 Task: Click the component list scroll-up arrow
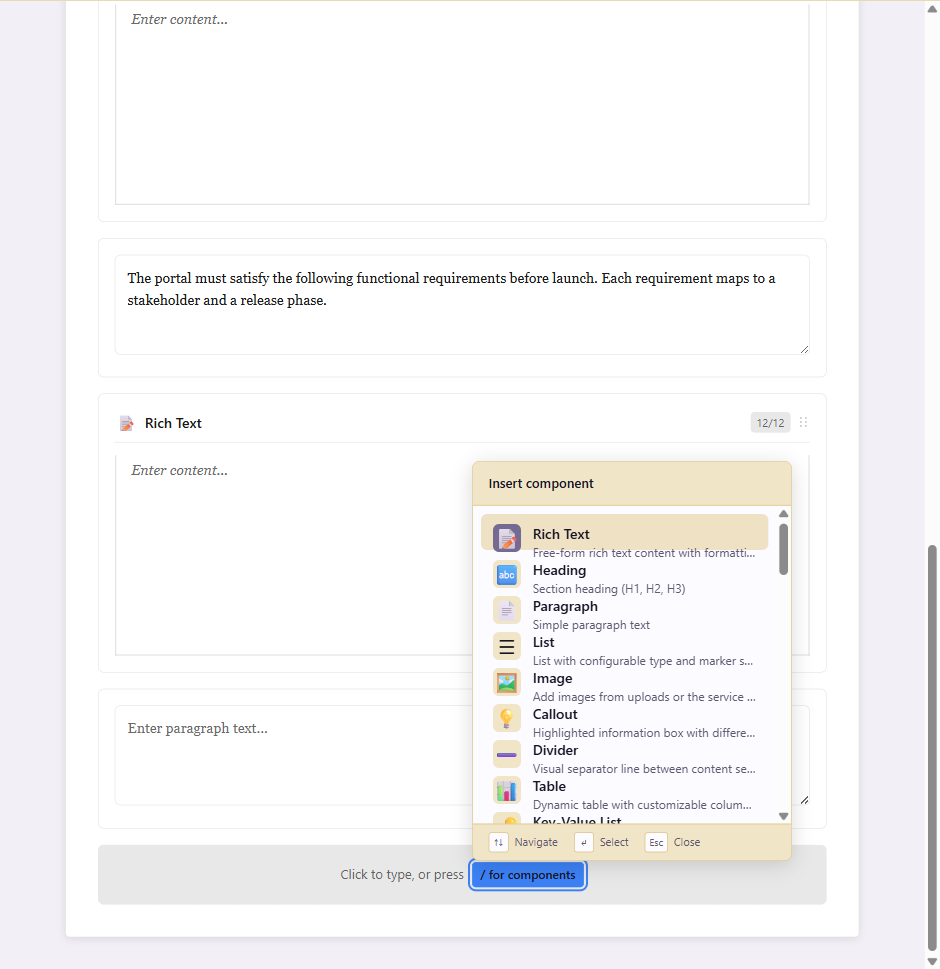[784, 514]
